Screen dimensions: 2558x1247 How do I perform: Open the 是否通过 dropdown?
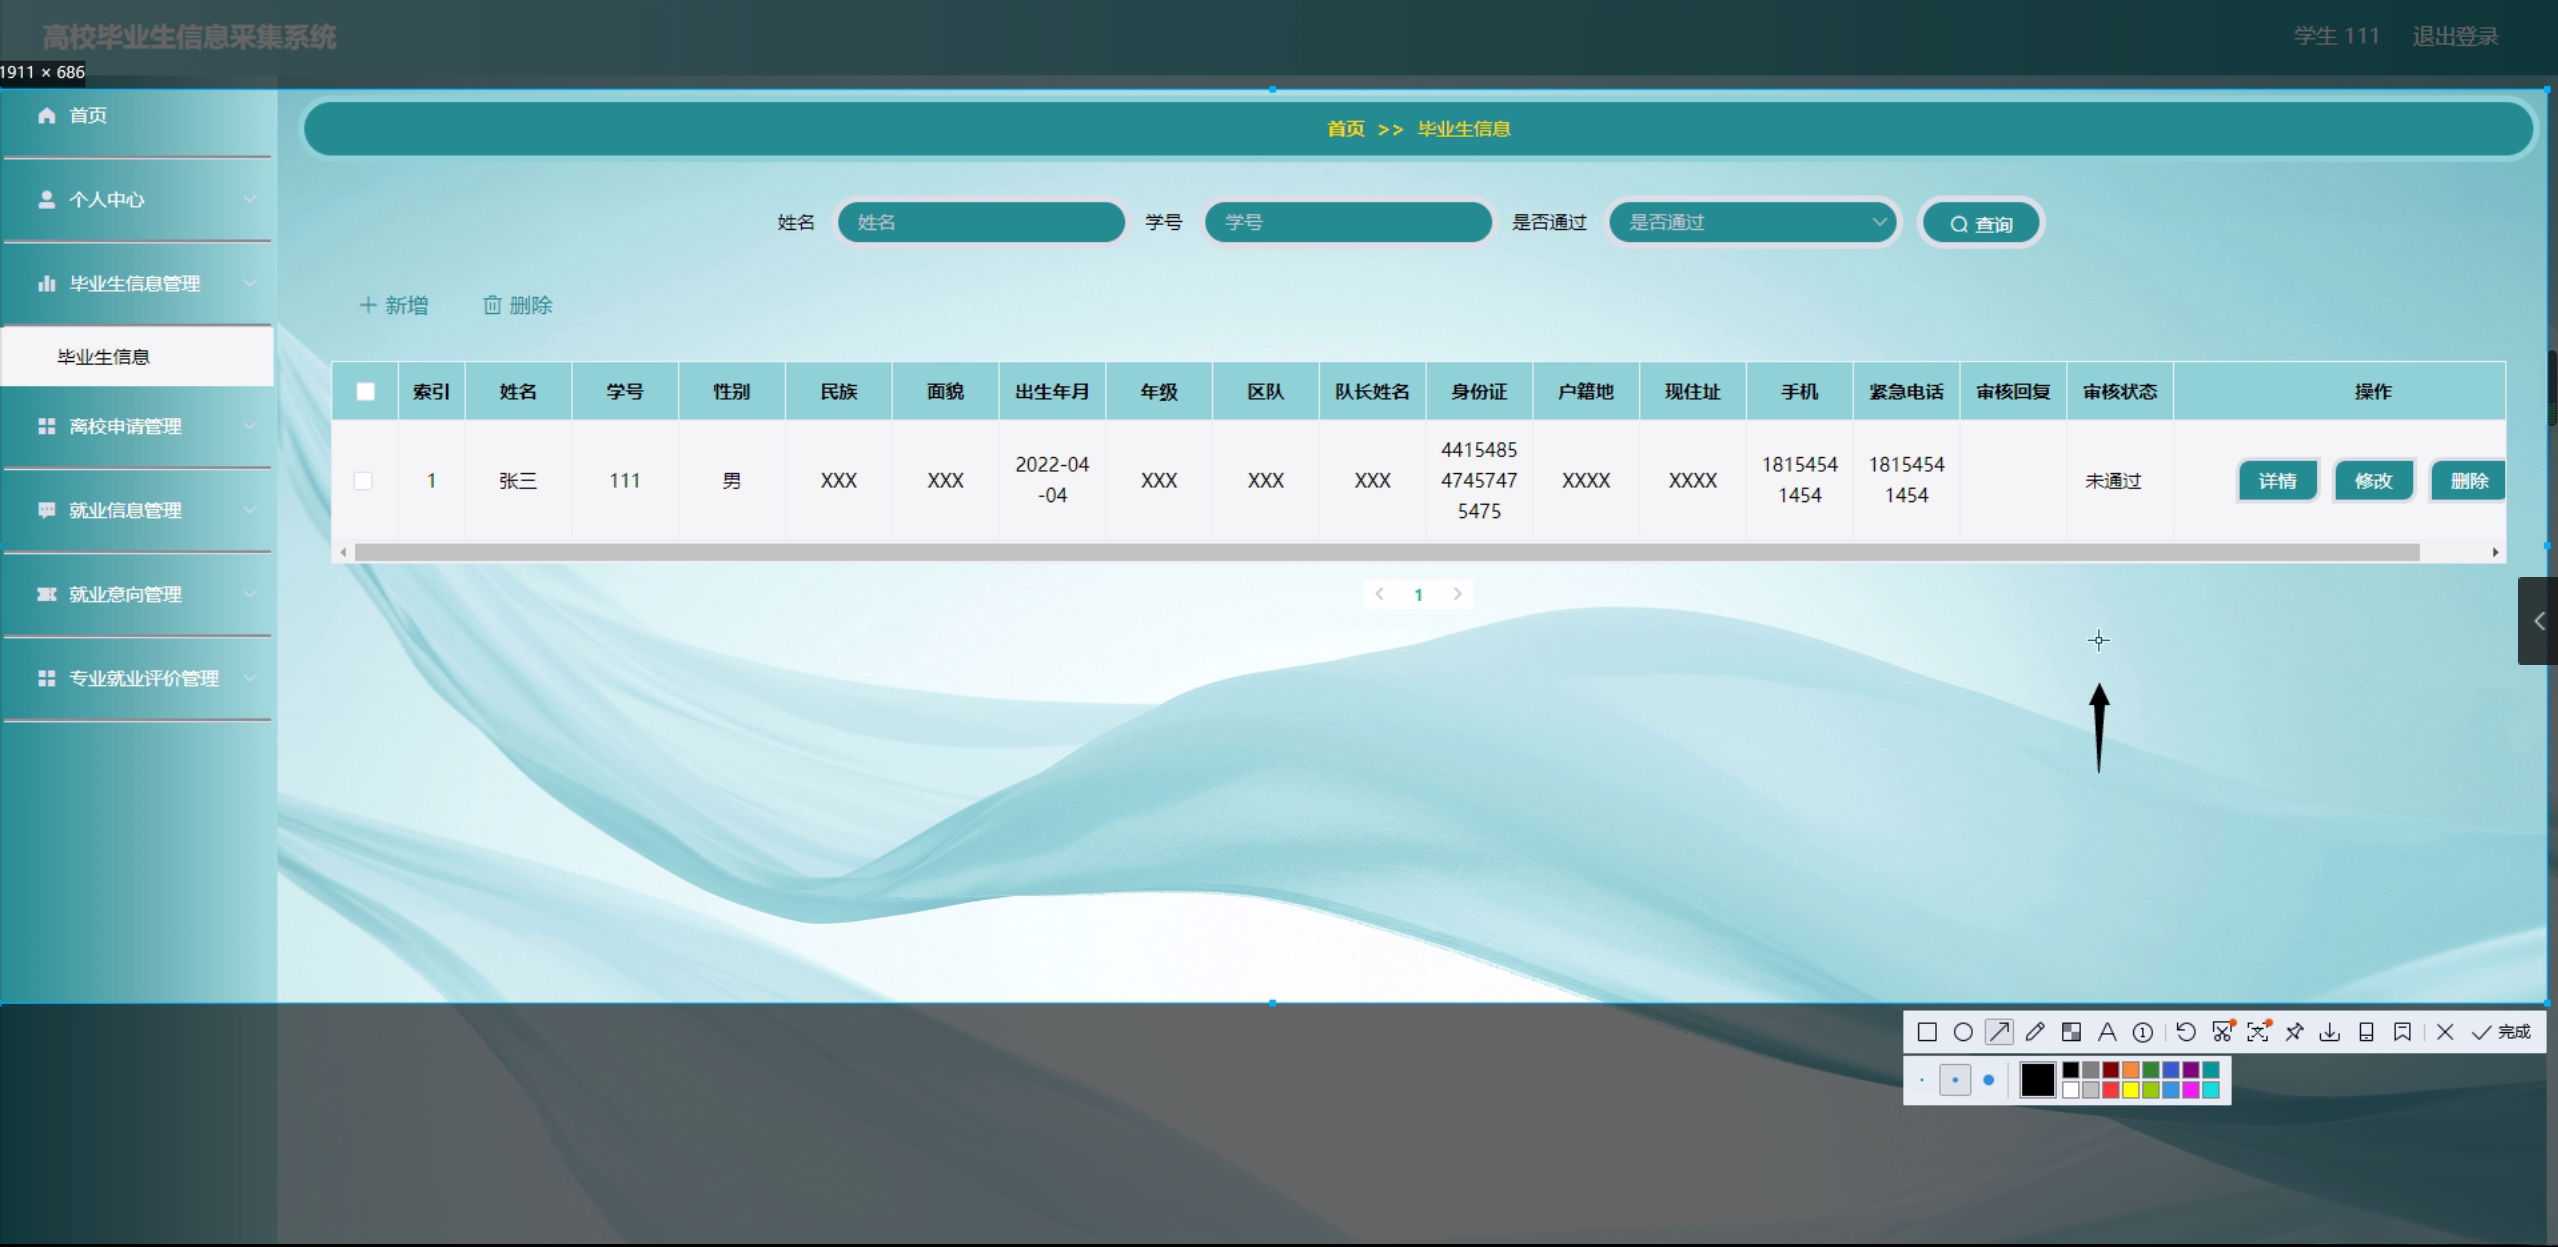pos(1754,222)
